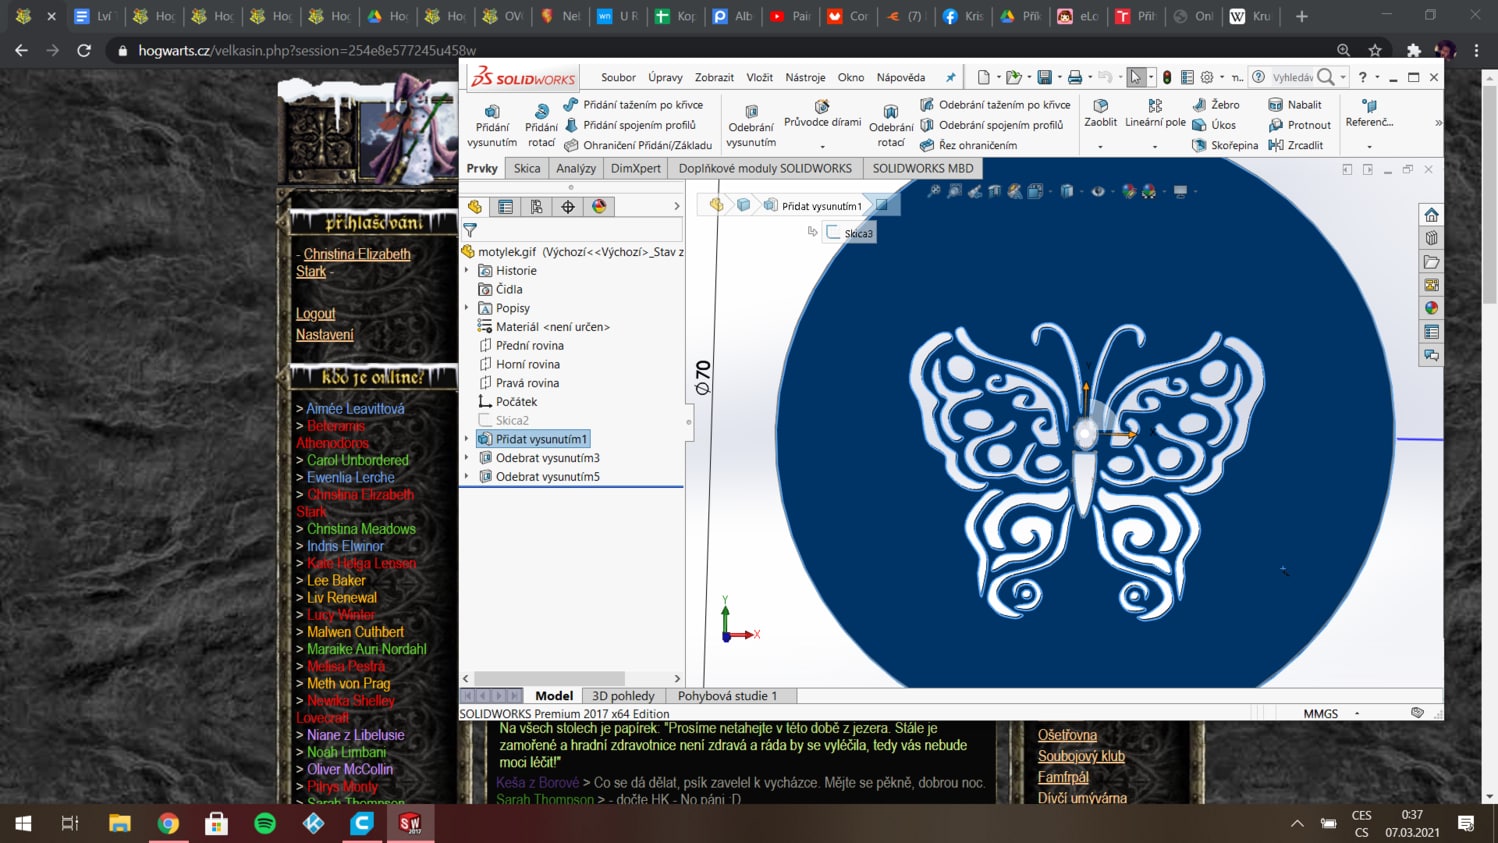Click the Aimée Leavittová user link
Screen dimensions: 1498x843
coord(355,409)
